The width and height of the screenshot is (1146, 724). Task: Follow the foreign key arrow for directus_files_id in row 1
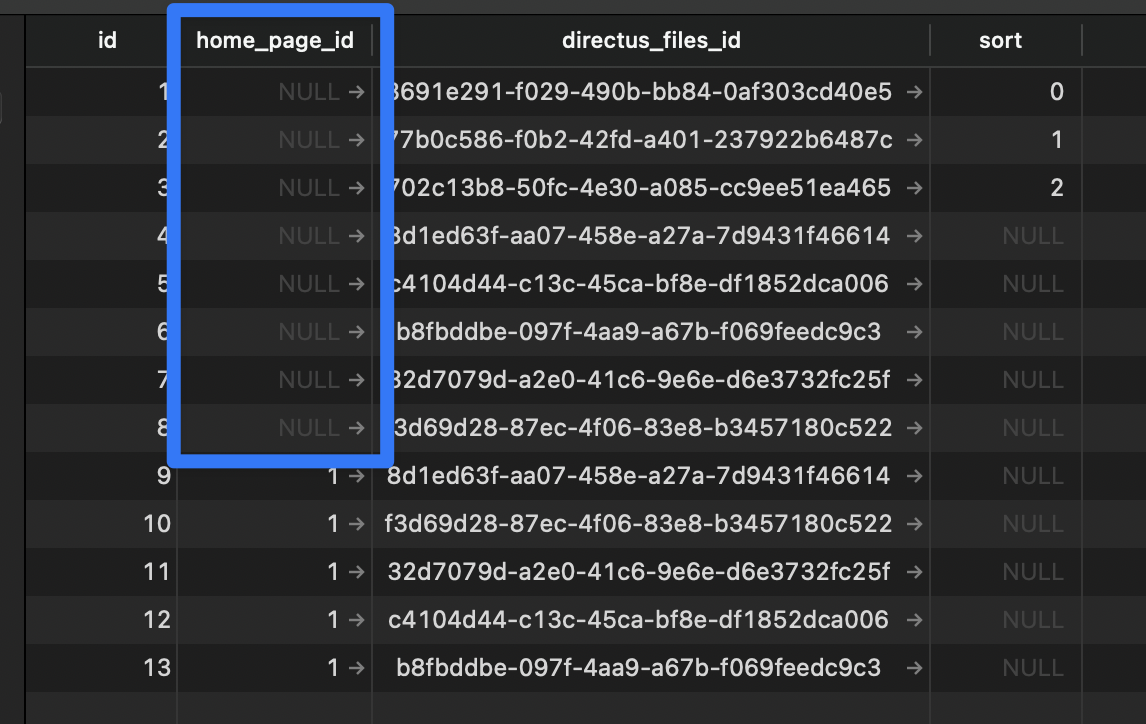click(x=913, y=91)
